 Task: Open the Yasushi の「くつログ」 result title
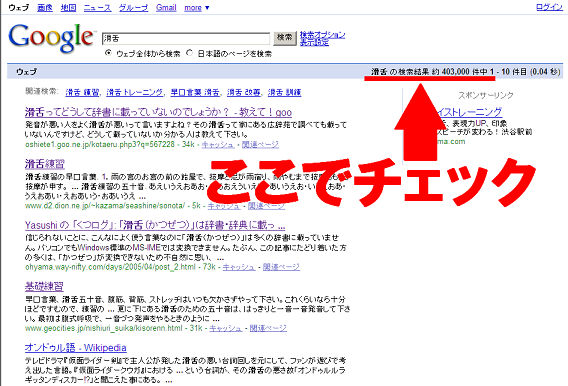(x=155, y=225)
